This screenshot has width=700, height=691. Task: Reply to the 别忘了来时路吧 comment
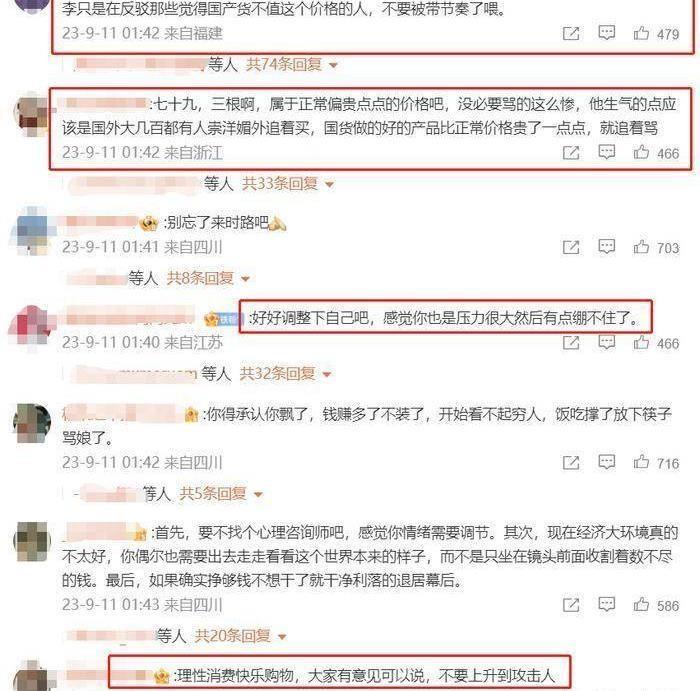point(606,246)
